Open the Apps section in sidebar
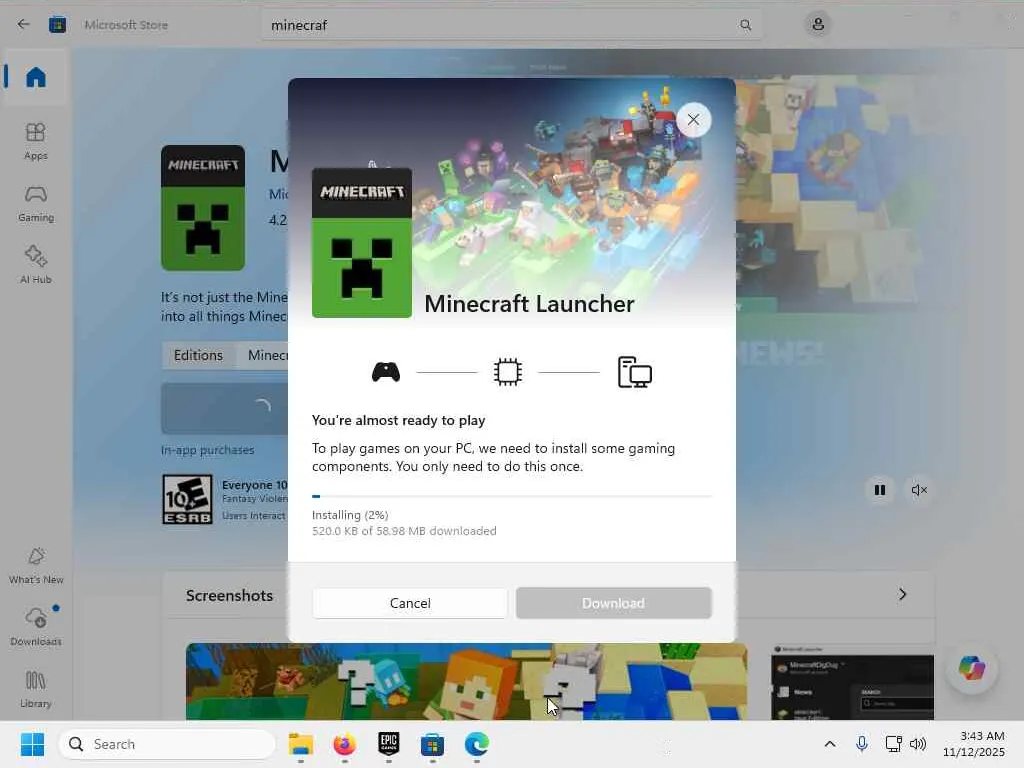 click(36, 141)
